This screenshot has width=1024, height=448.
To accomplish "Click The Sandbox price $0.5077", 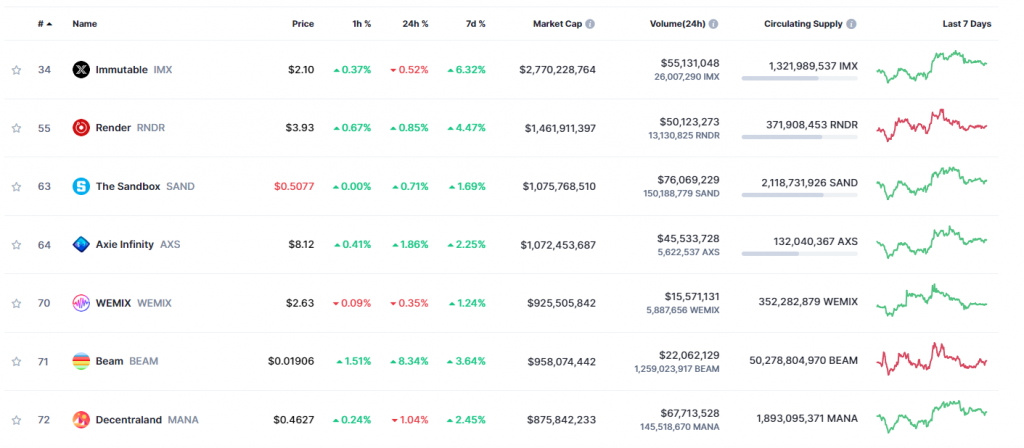I will (294, 186).
